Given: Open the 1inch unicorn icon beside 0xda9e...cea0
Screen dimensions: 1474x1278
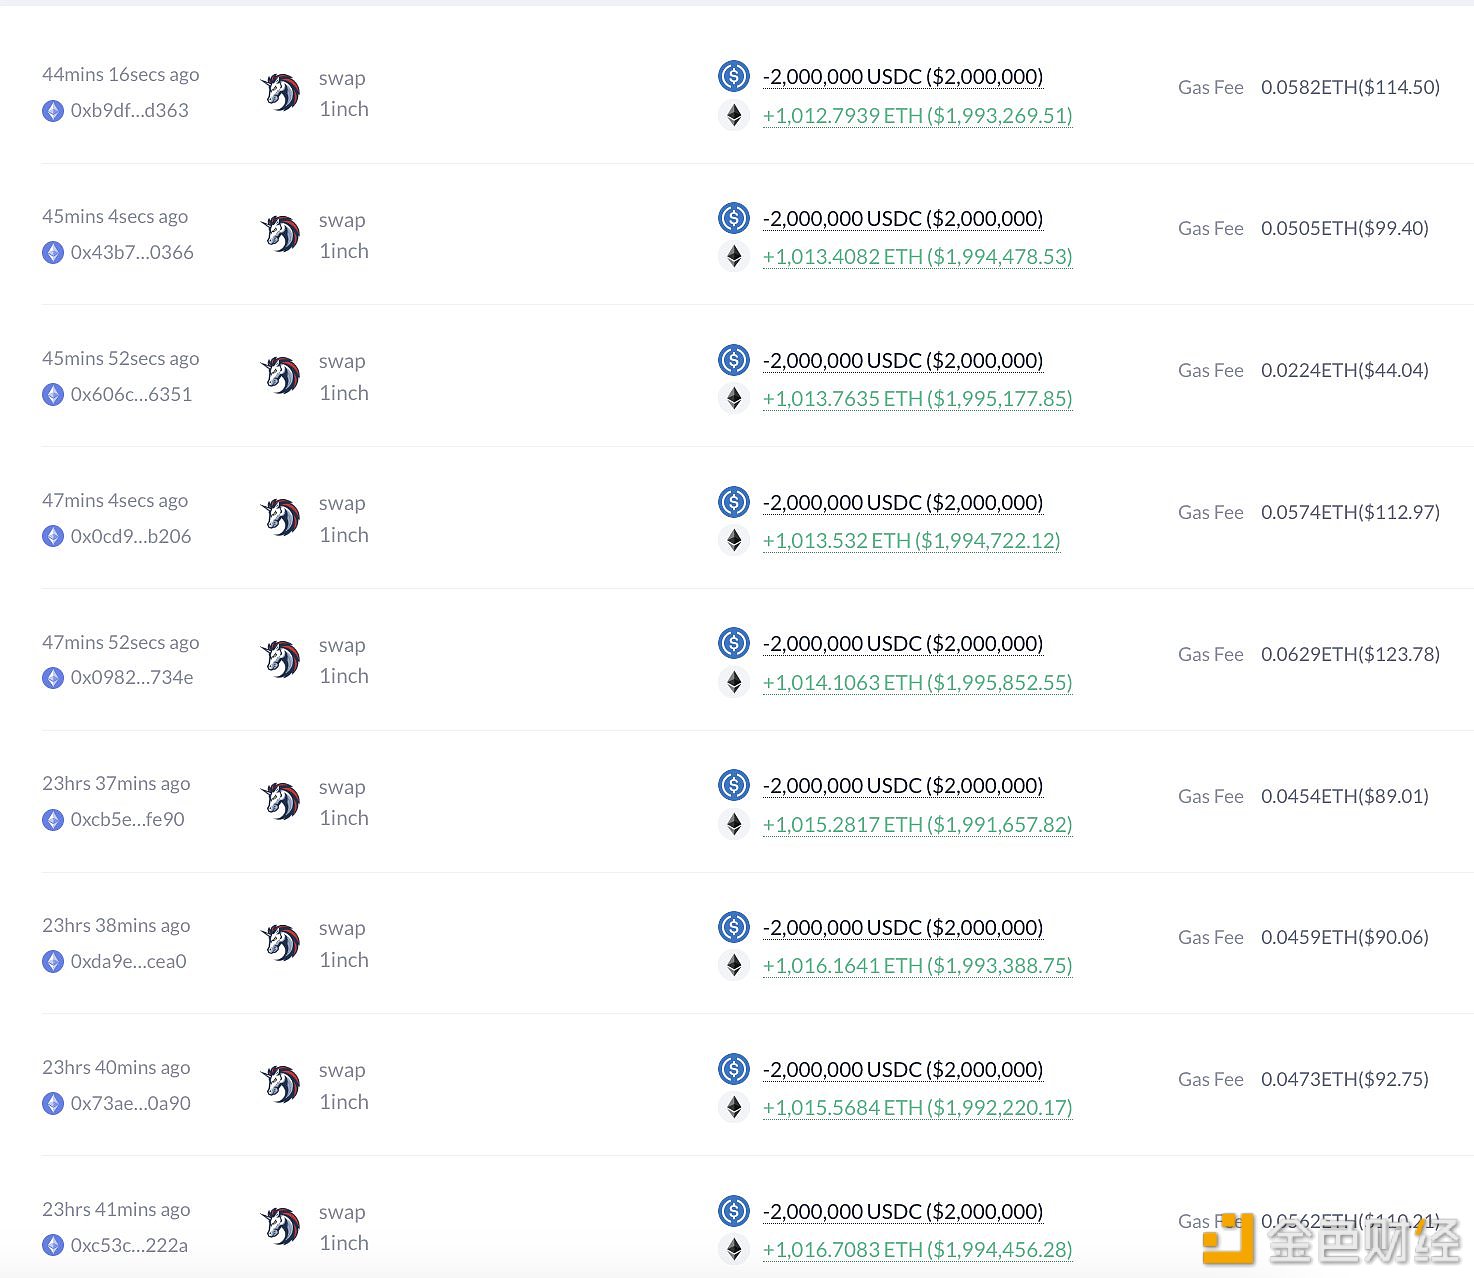Looking at the screenshot, I should point(281,943).
